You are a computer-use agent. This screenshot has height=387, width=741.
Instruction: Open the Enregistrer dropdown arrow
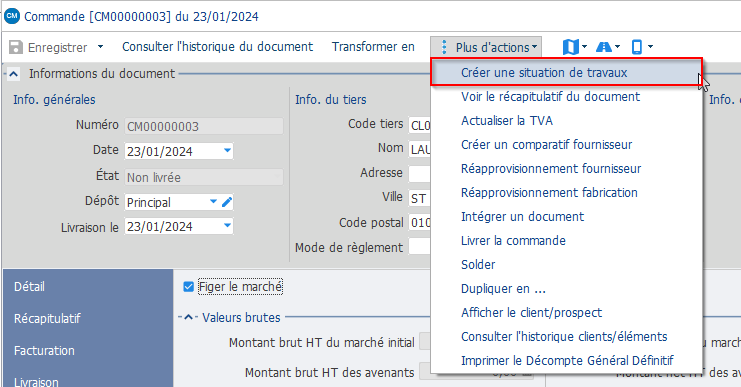click(100, 47)
